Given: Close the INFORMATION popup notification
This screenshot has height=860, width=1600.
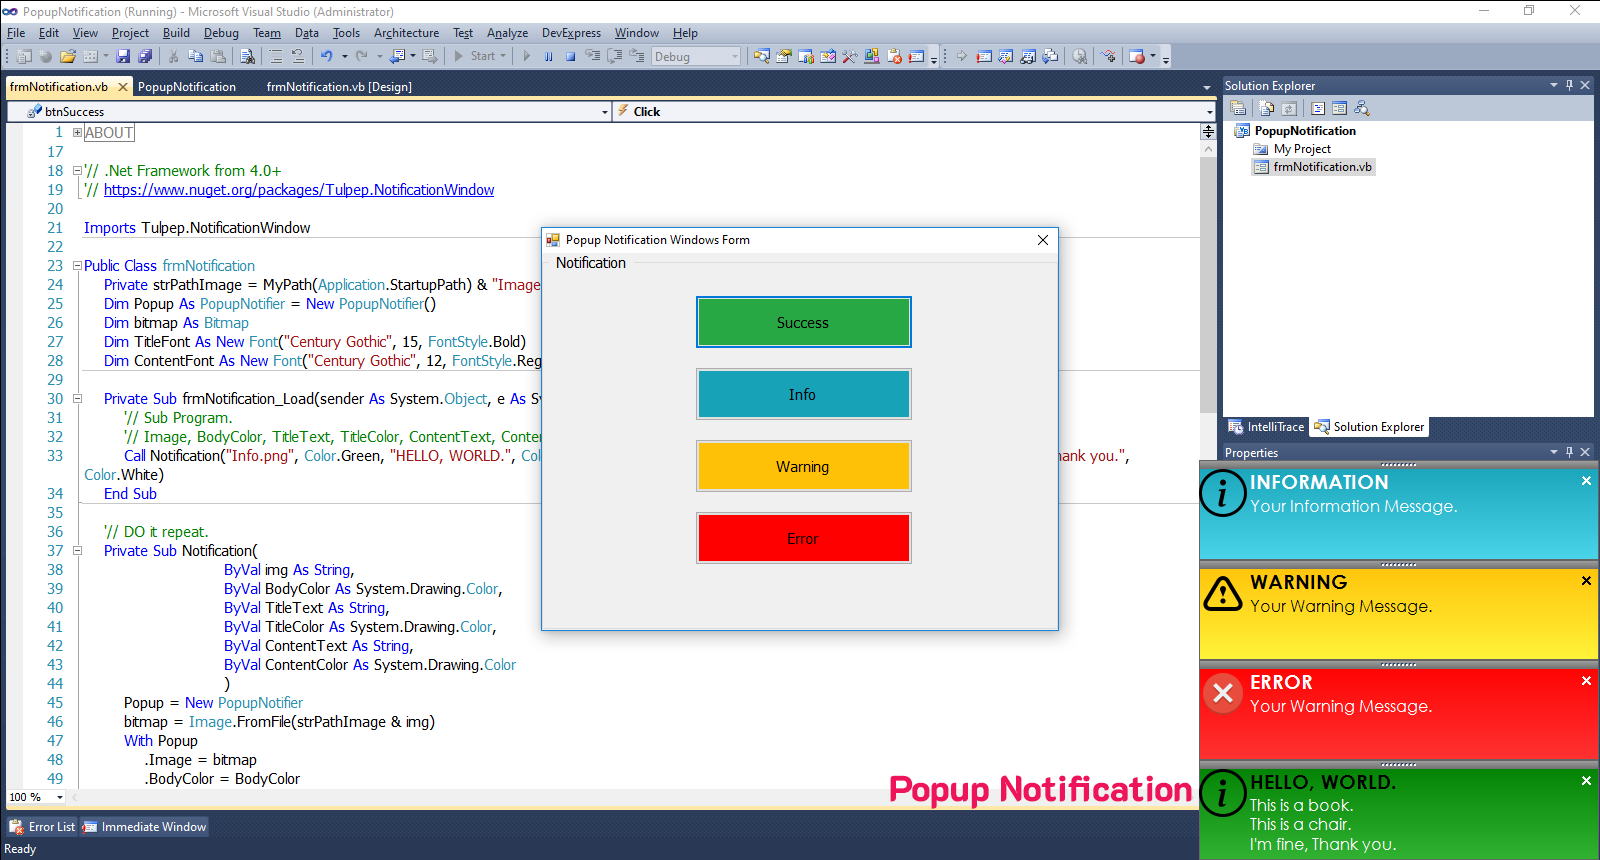Looking at the screenshot, I should click(1586, 481).
